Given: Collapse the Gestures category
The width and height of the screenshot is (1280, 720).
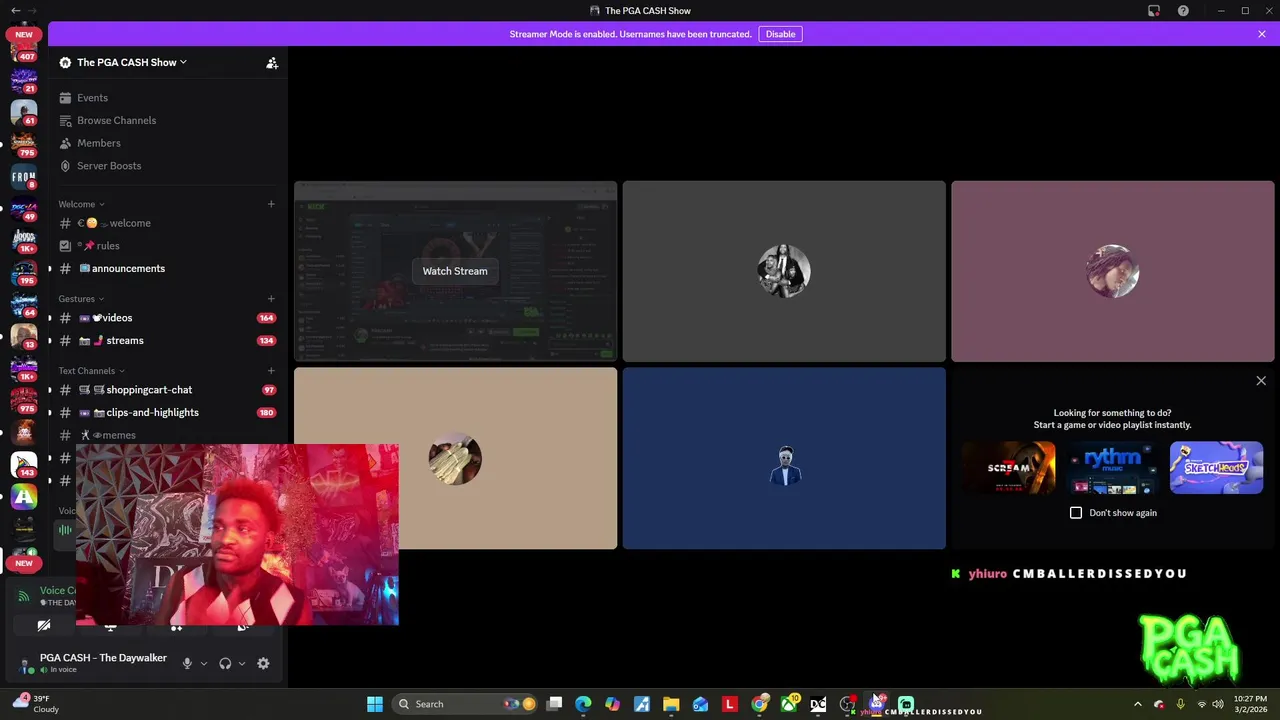Looking at the screenshot, I should click(81, 299).
